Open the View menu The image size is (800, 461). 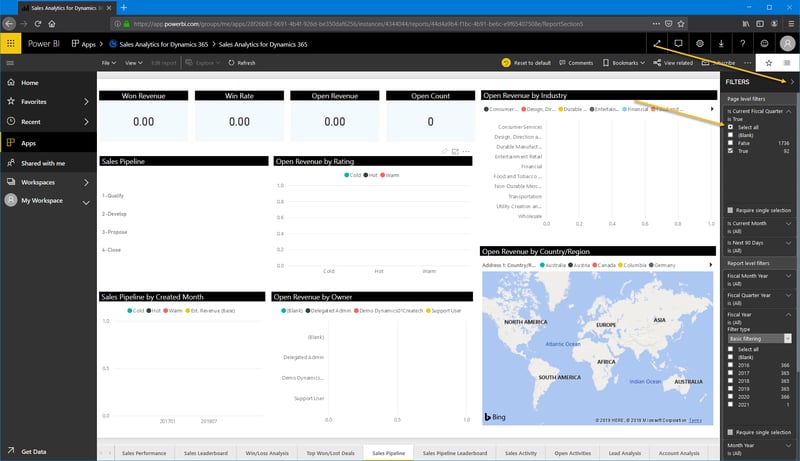point(134,63)
